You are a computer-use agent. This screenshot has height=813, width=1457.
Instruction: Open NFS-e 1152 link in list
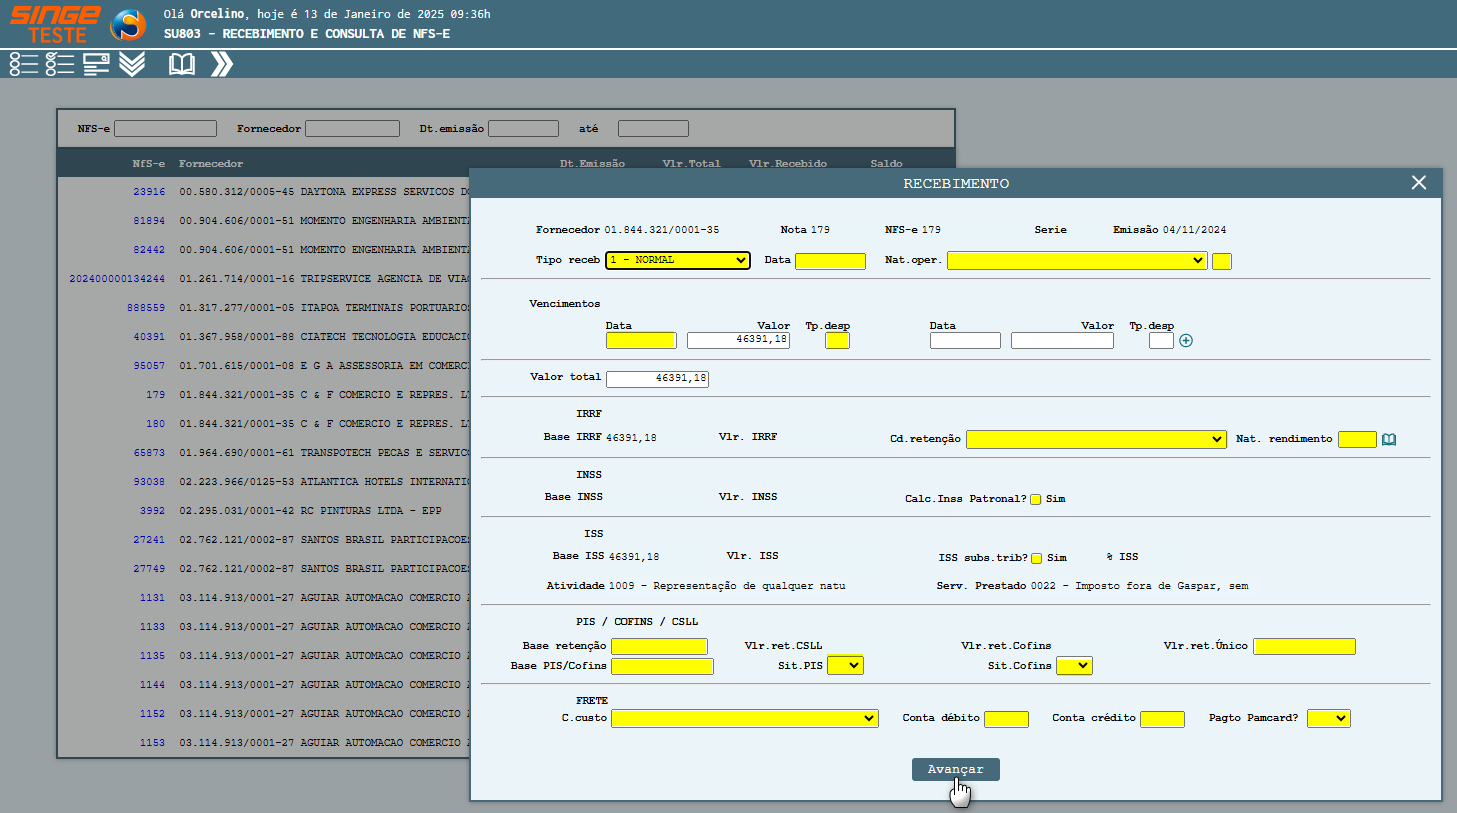[152, 714]
